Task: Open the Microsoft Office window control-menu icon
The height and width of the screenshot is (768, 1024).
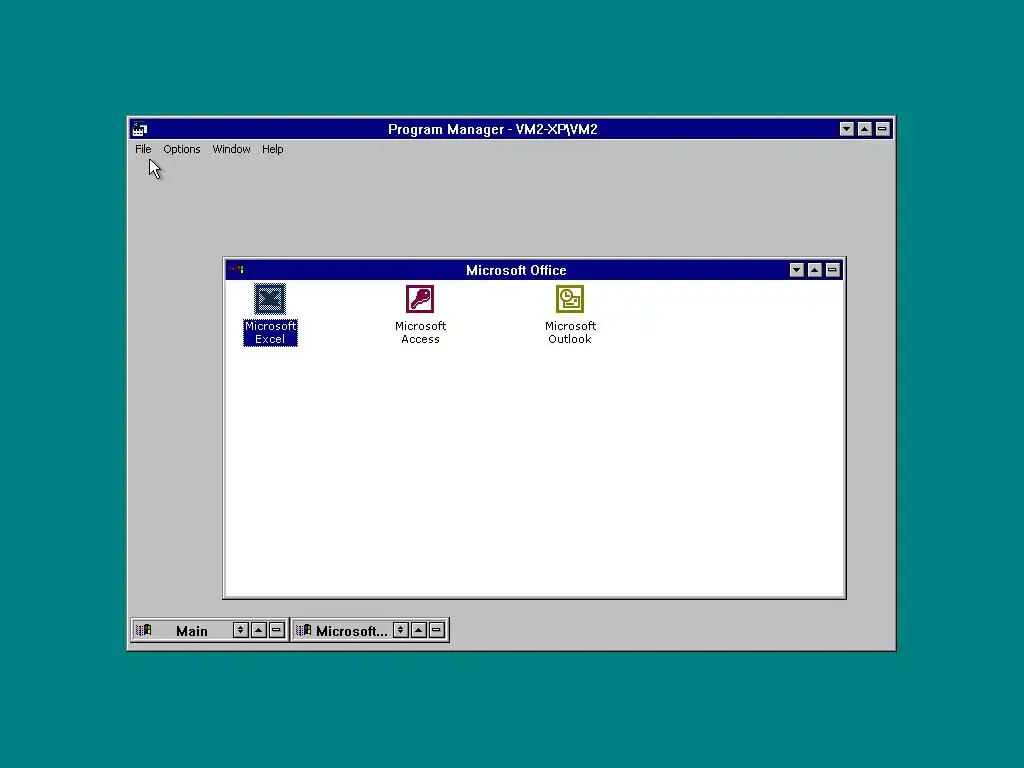Action: click(236, 269)
